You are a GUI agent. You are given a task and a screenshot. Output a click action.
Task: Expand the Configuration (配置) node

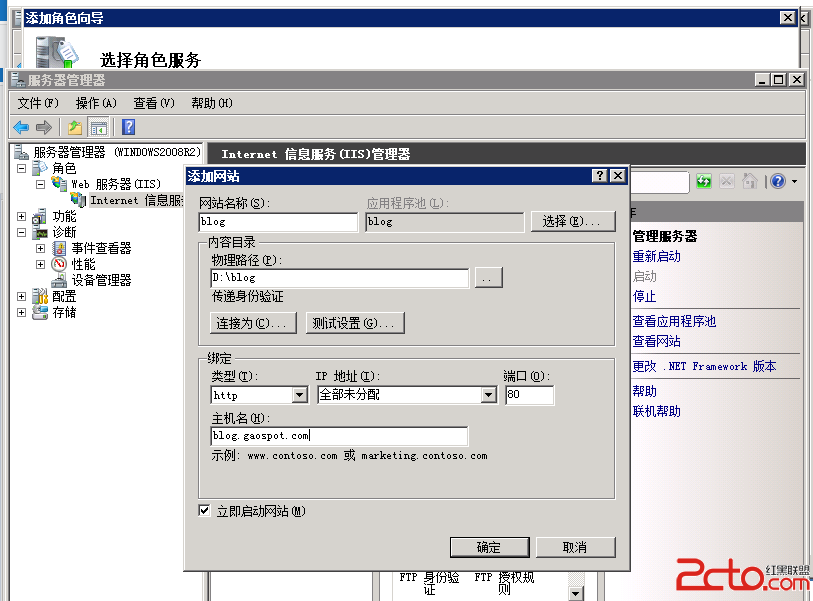[21, 297]
